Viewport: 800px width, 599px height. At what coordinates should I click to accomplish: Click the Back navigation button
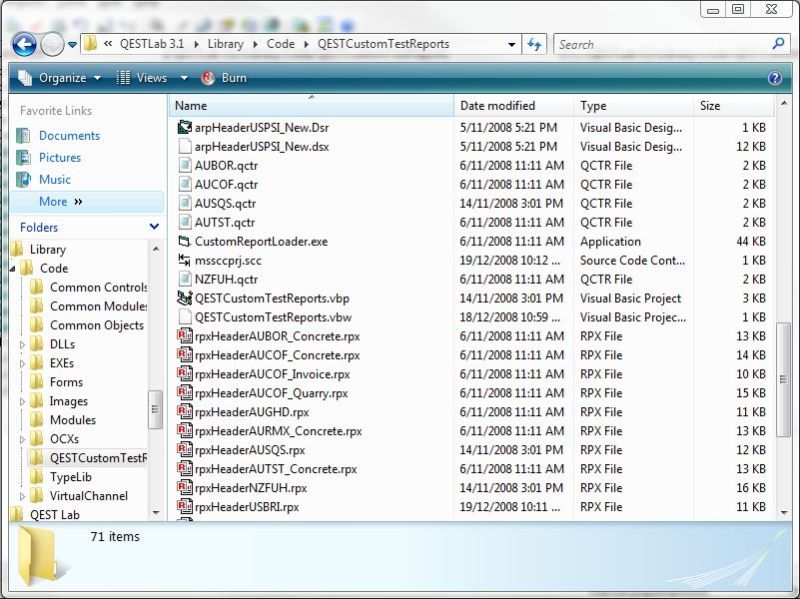tap(22, 44)
